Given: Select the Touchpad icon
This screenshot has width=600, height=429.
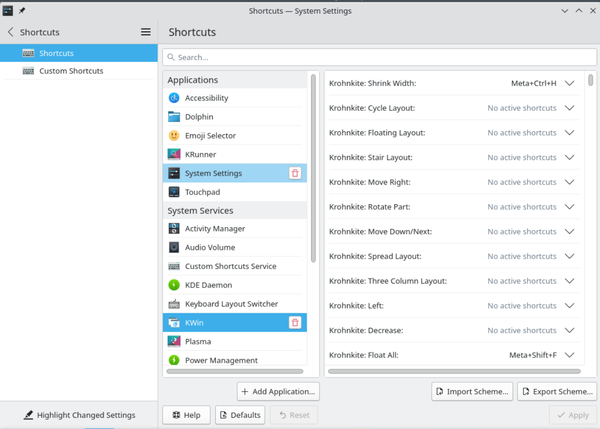Looking at the screenshot, I should pyautogui.click(x=174, y=192).
